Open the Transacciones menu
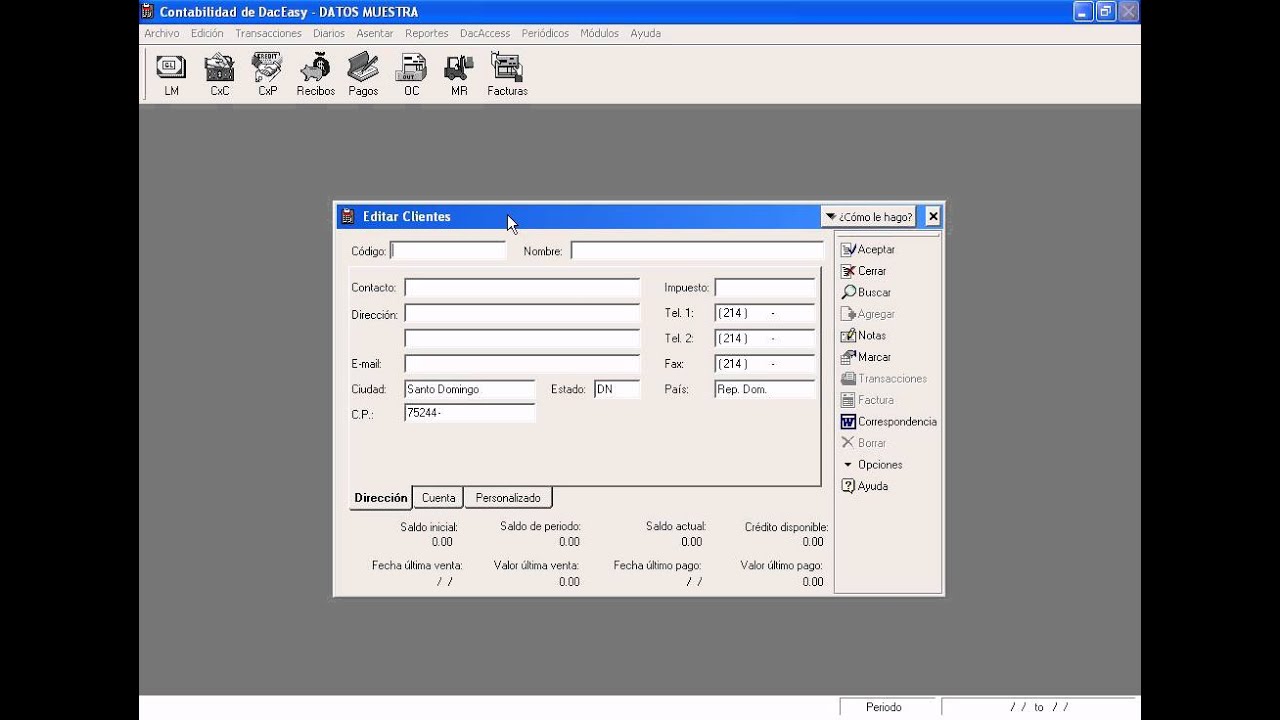This screenshot has width=1280, height=720. click(268, 33)
